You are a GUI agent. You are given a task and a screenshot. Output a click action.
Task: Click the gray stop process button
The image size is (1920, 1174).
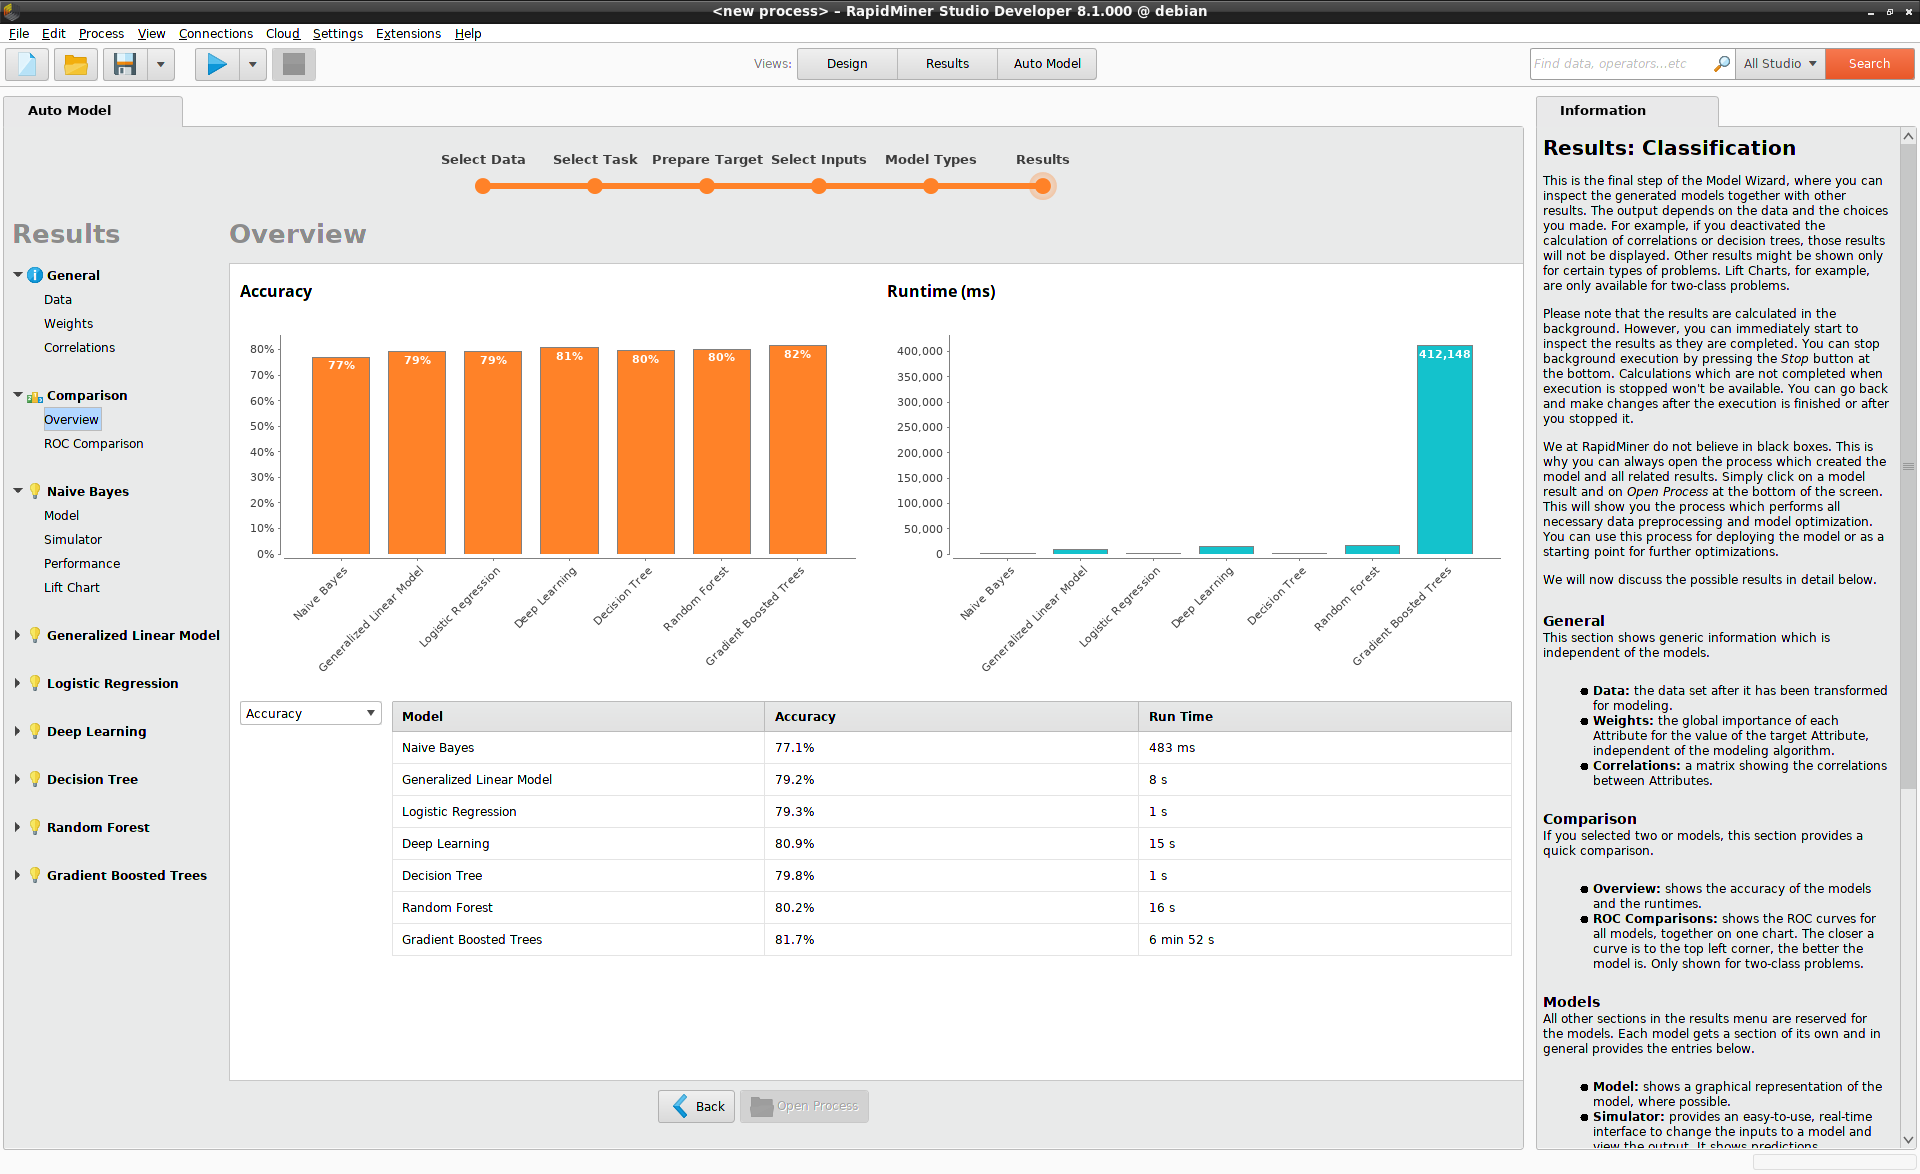pos(294,65)
